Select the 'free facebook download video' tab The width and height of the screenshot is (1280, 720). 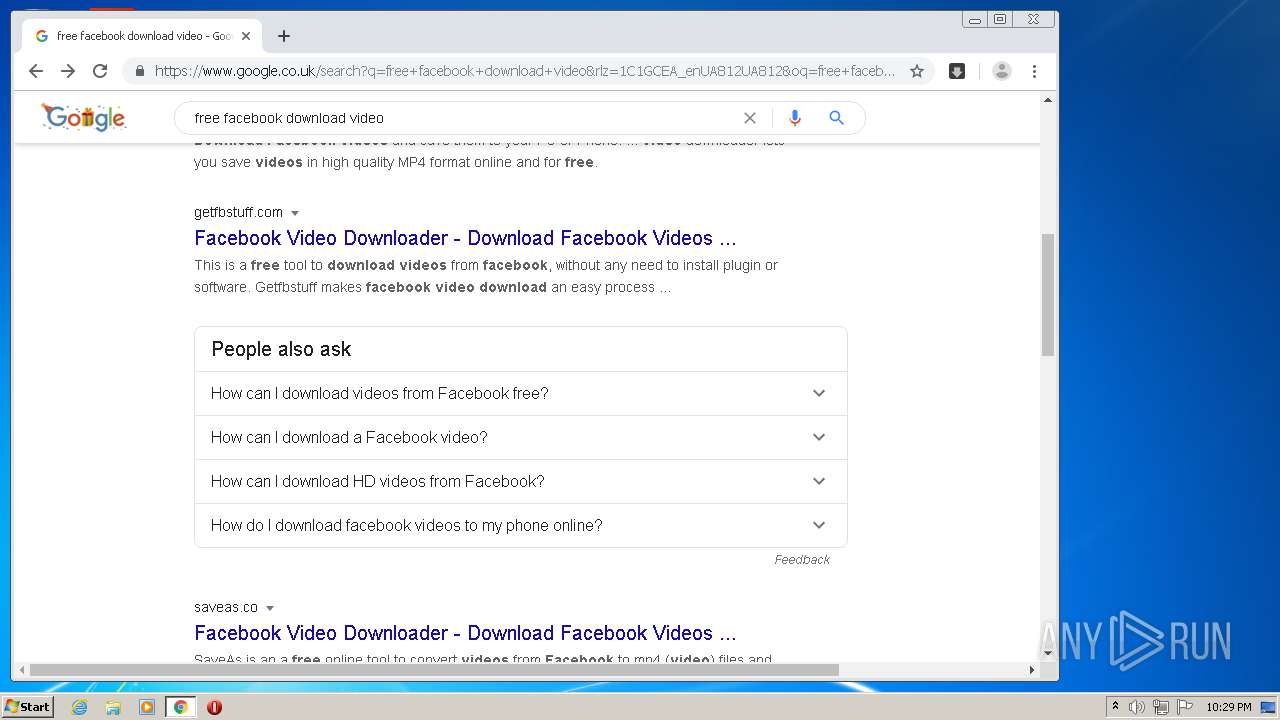pyautogui.click(x=144, y=36)
